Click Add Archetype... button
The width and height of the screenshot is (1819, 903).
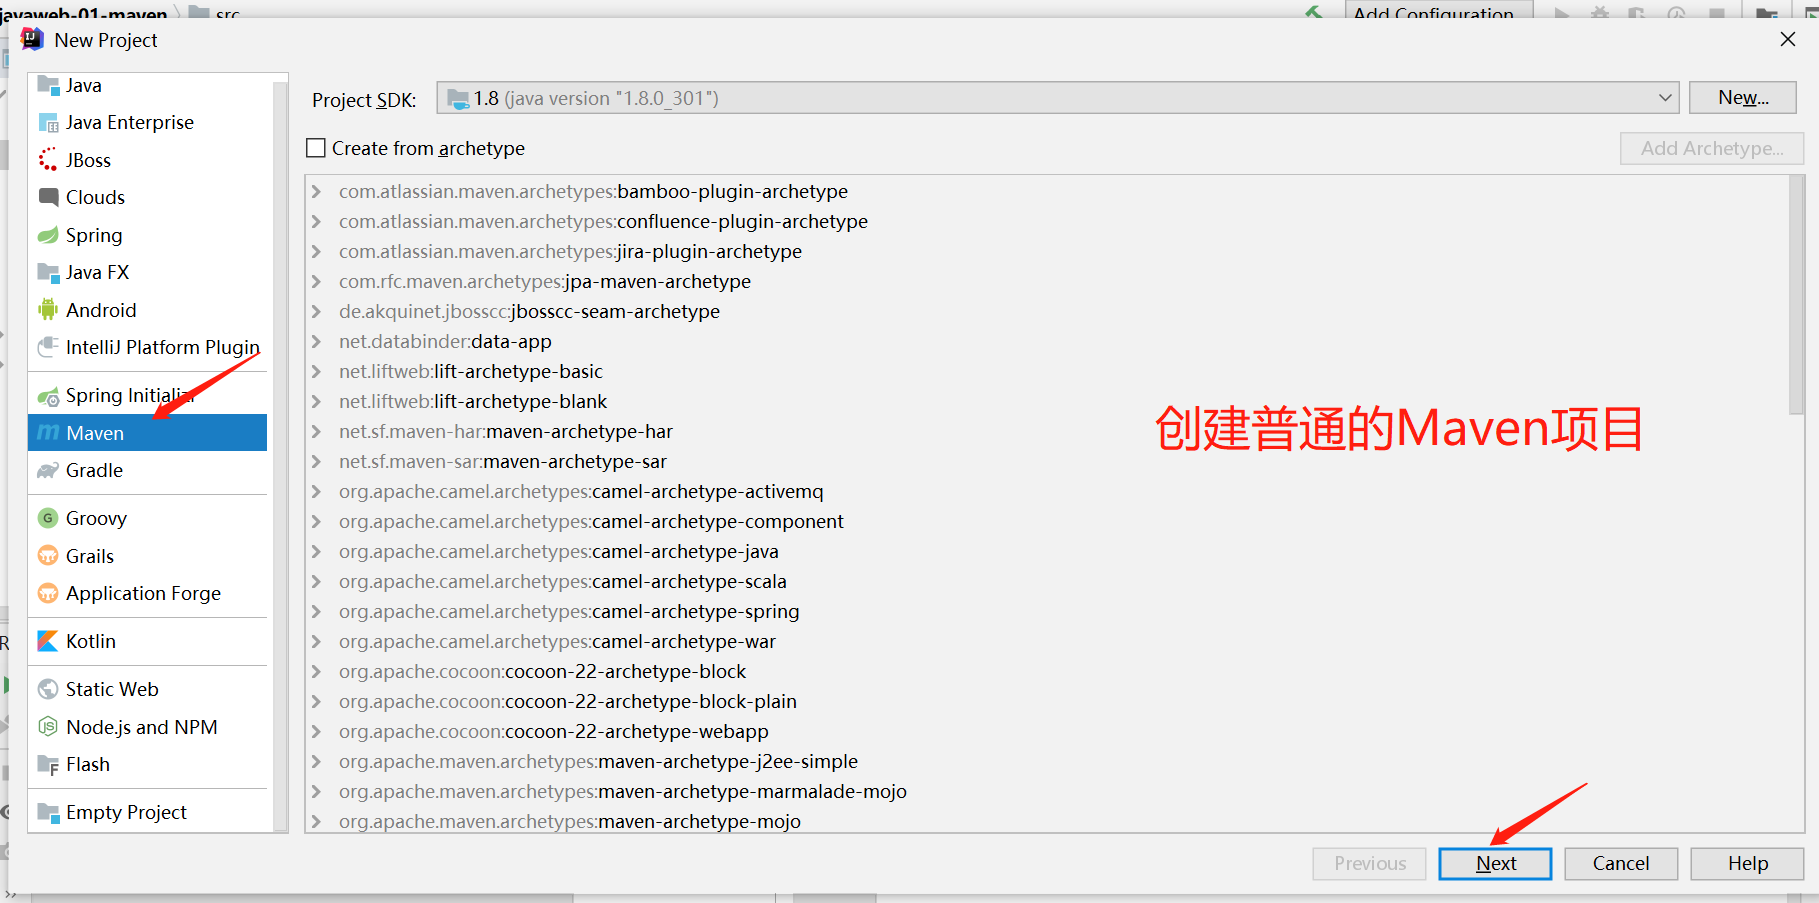1712,148
